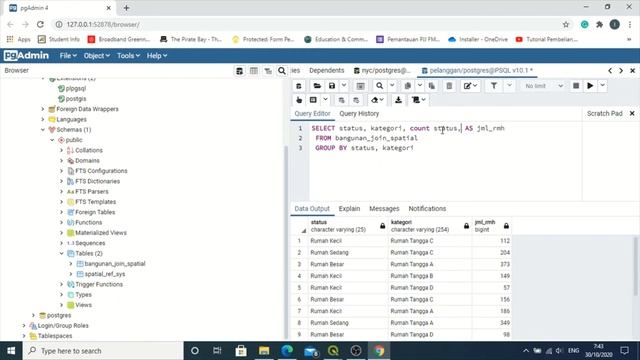Image resolution: width=640 pixels, height=360 pixels.
Task: Click the Query Tool icon in Browser panel
Action: coord(240,71)
